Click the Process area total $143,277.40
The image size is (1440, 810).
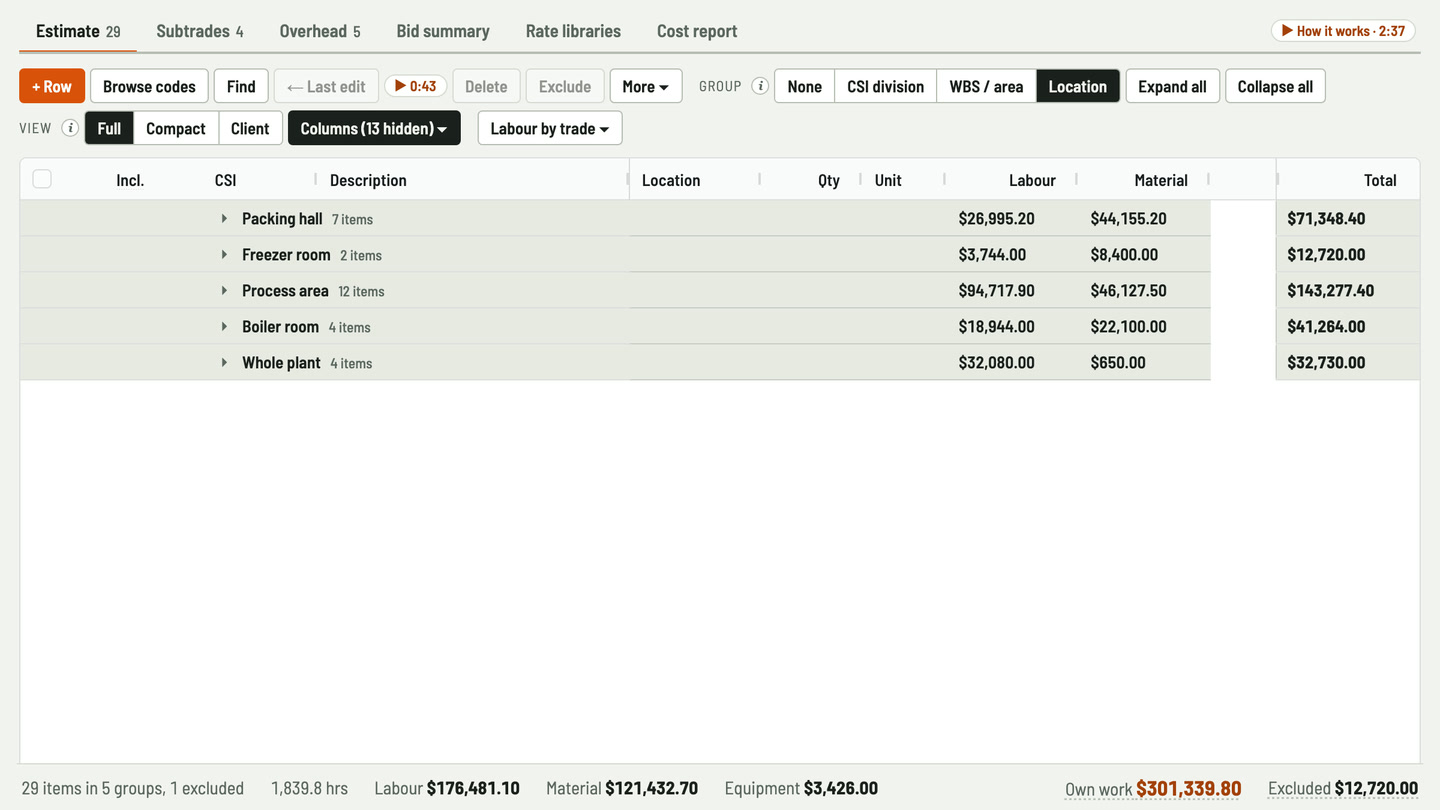pos(1331,290)
